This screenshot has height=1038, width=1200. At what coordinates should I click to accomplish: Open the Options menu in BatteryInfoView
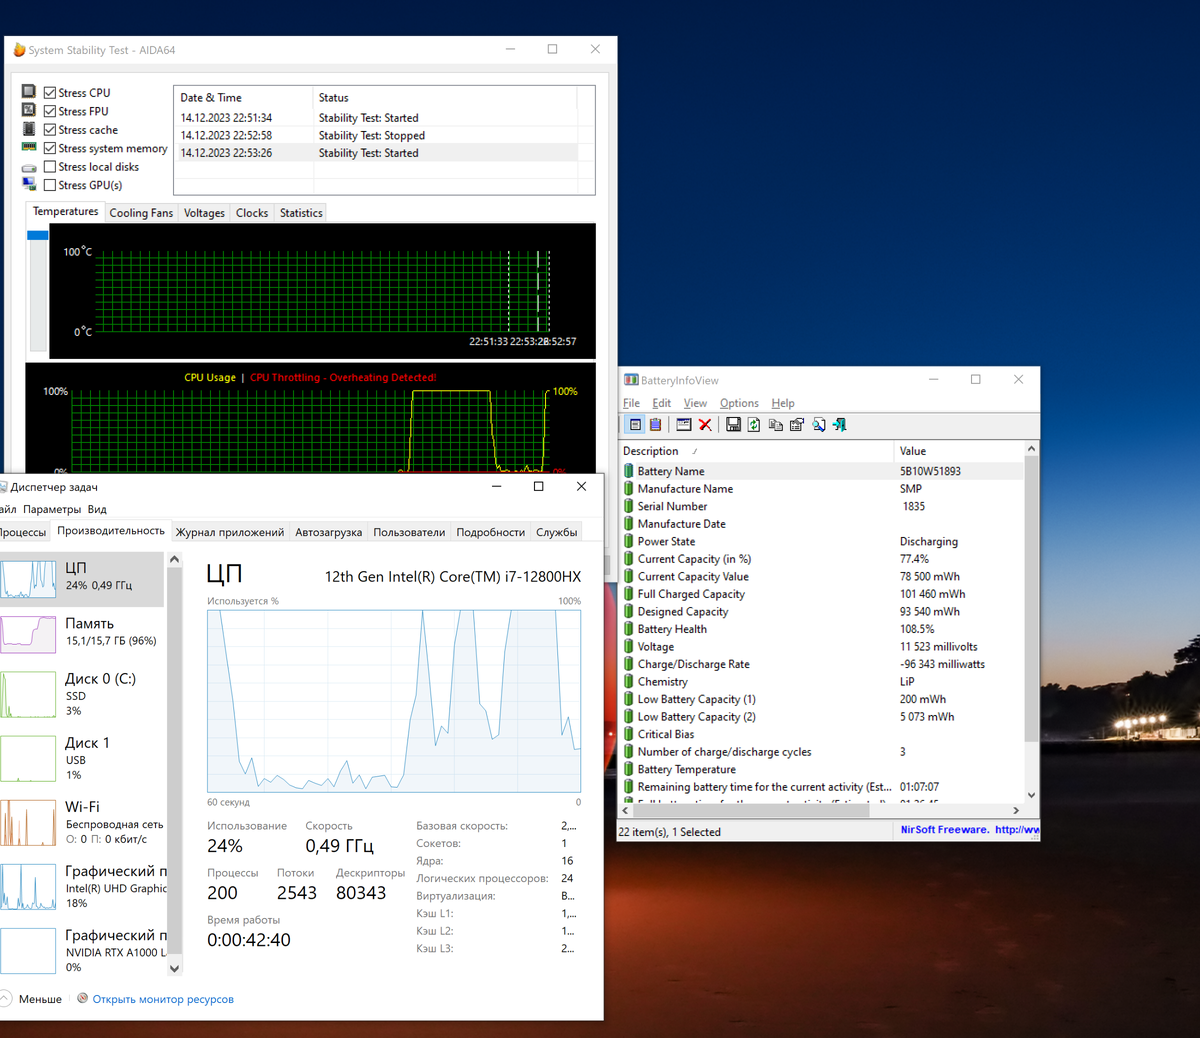[x=739, y=403]
